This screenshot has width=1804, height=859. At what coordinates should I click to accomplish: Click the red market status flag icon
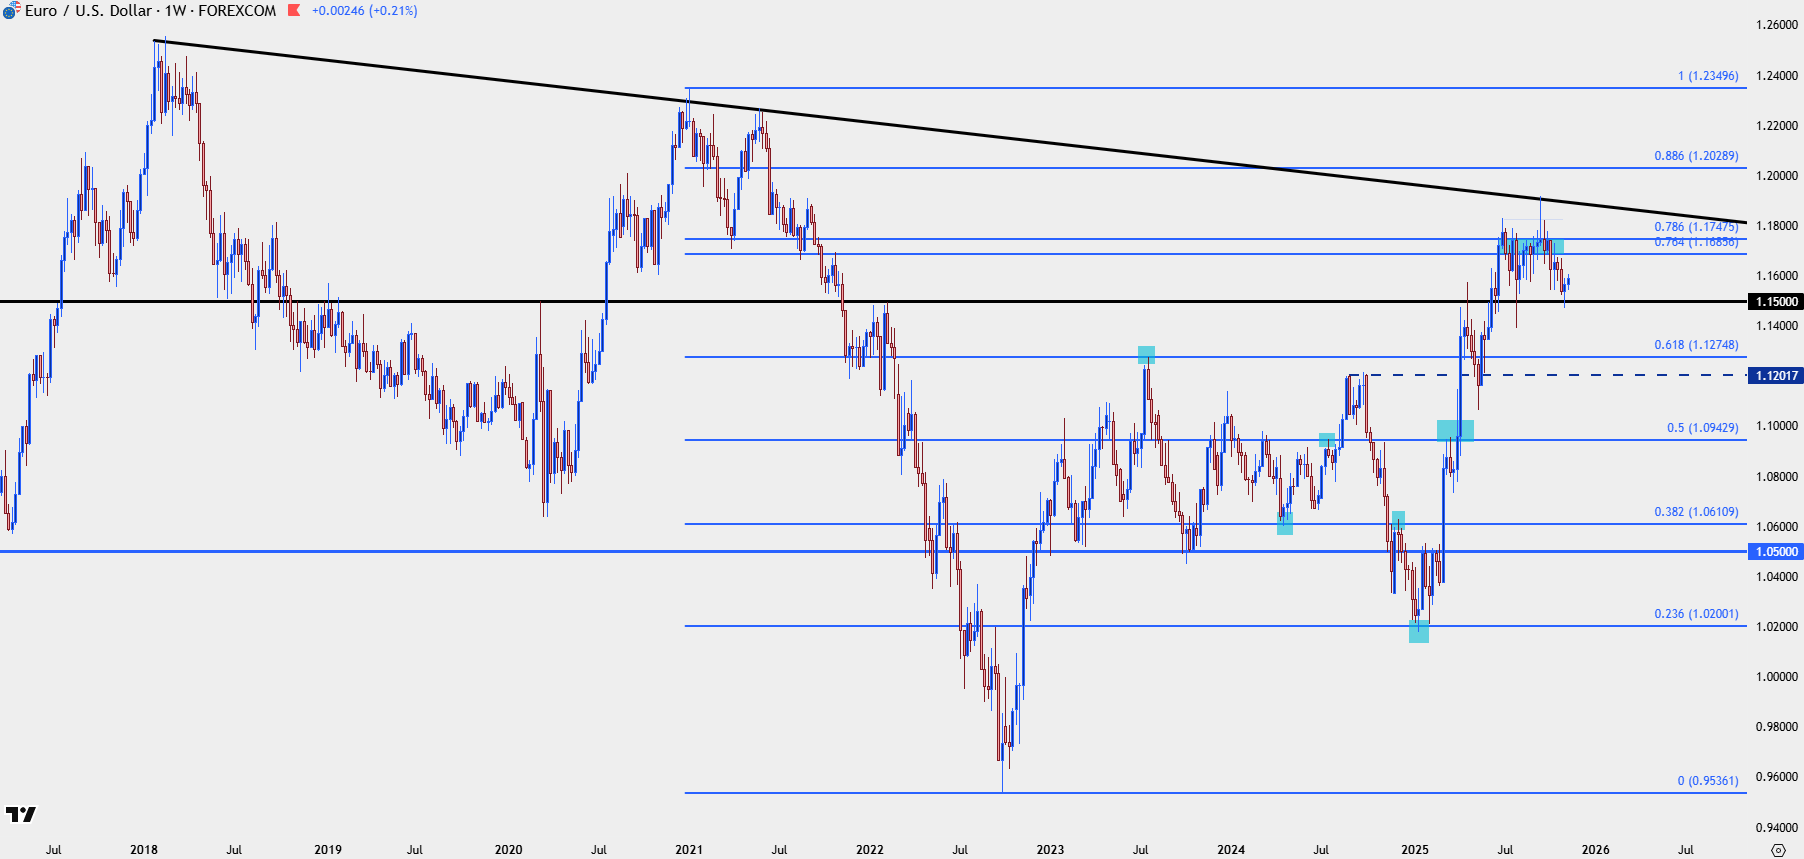tap(294, 11)
